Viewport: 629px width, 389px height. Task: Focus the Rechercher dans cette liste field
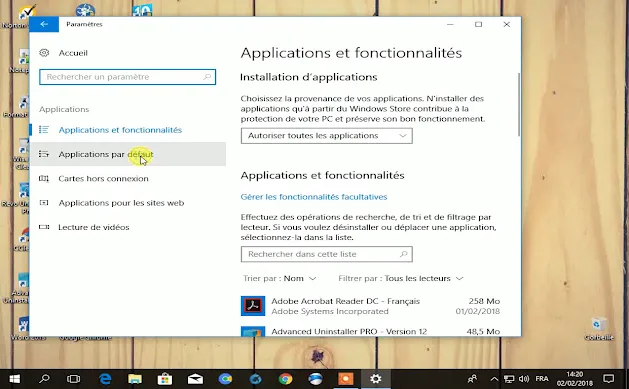point(327,254)
